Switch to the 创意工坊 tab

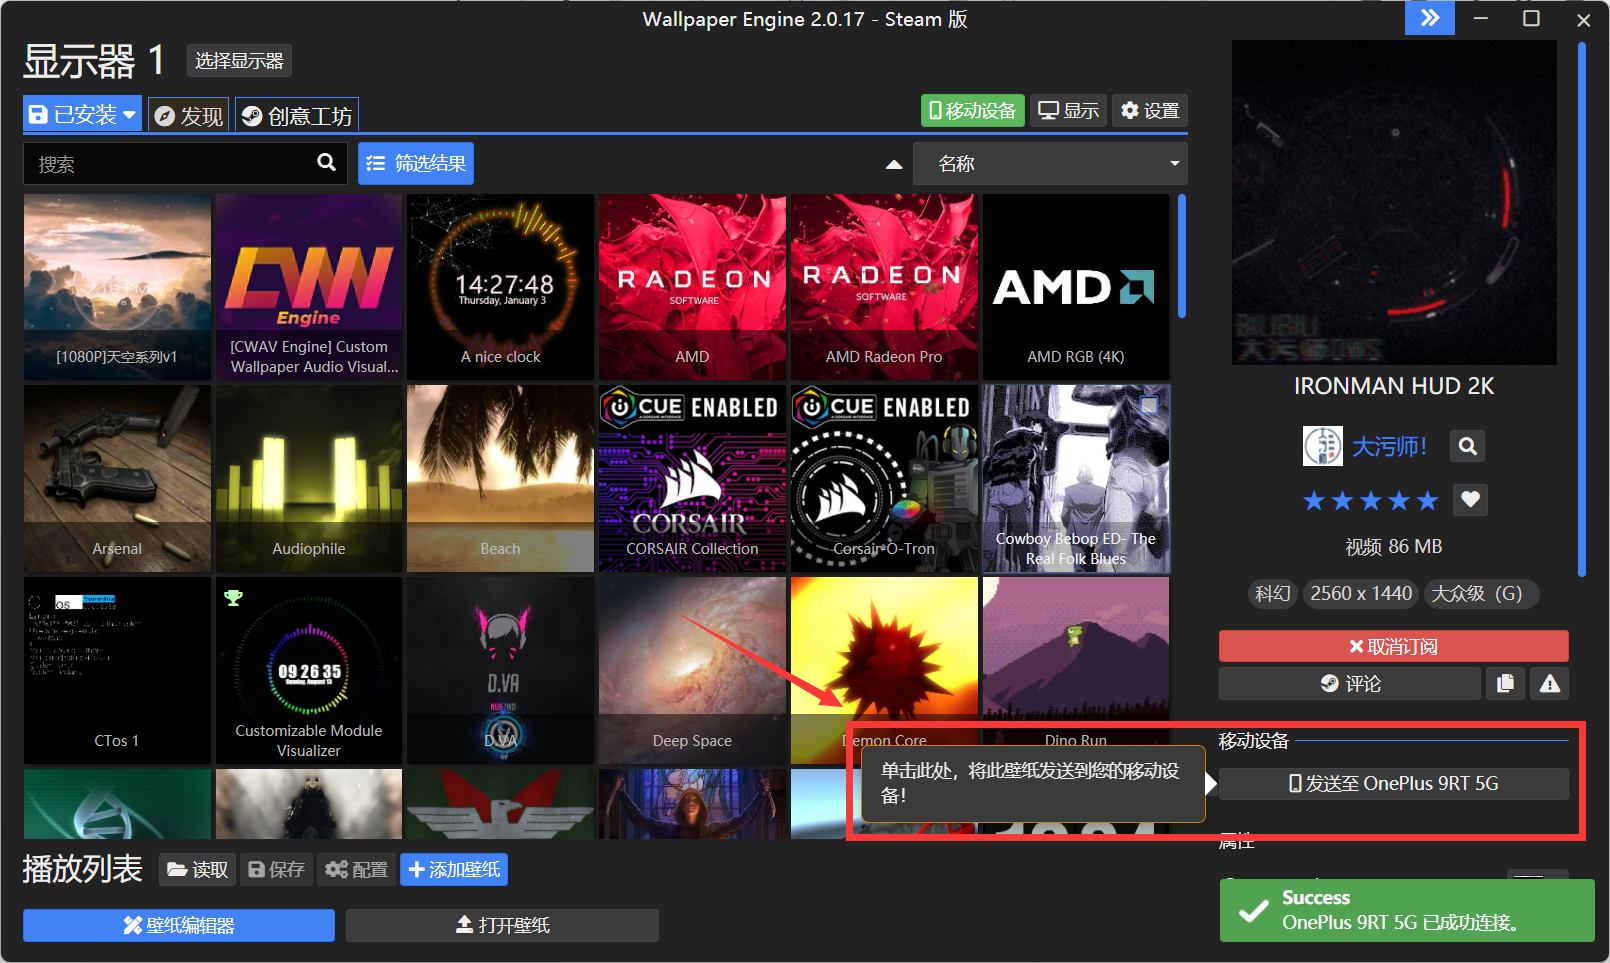(x=297, y=116)
